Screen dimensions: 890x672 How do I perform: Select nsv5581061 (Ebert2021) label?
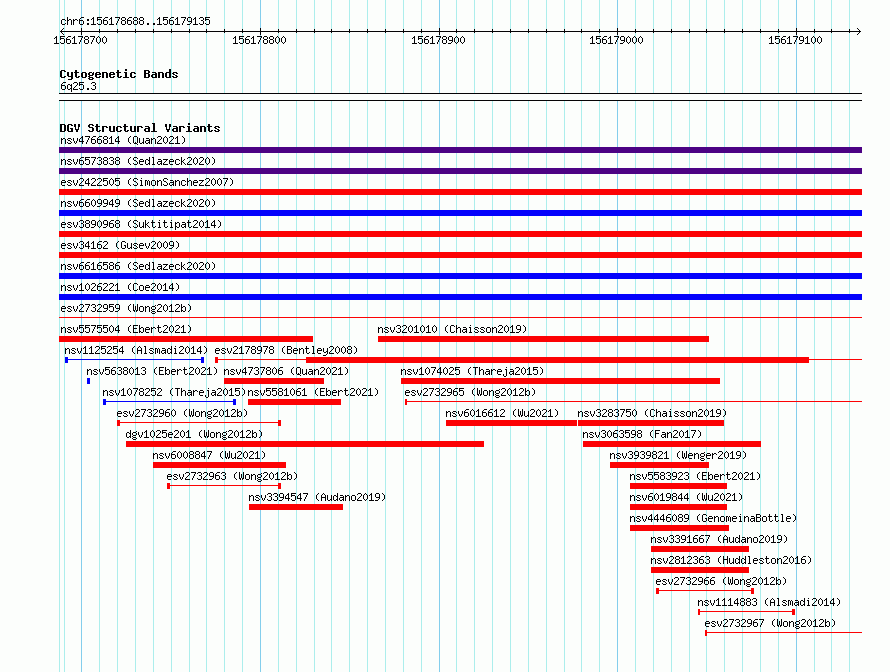pyautogui.click(x=313, y=392)
